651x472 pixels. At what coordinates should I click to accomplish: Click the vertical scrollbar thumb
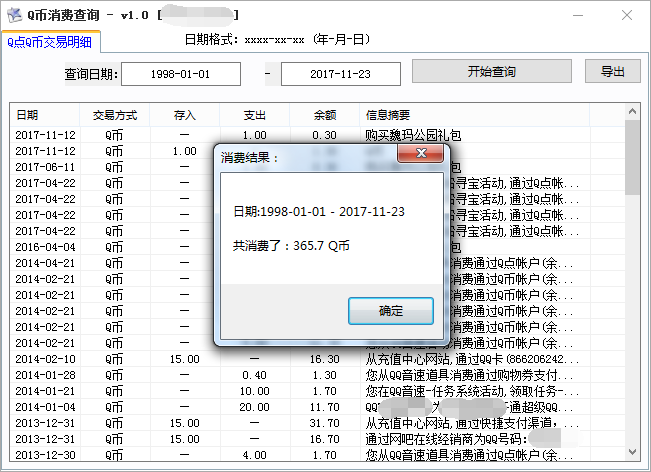(632, 157)
